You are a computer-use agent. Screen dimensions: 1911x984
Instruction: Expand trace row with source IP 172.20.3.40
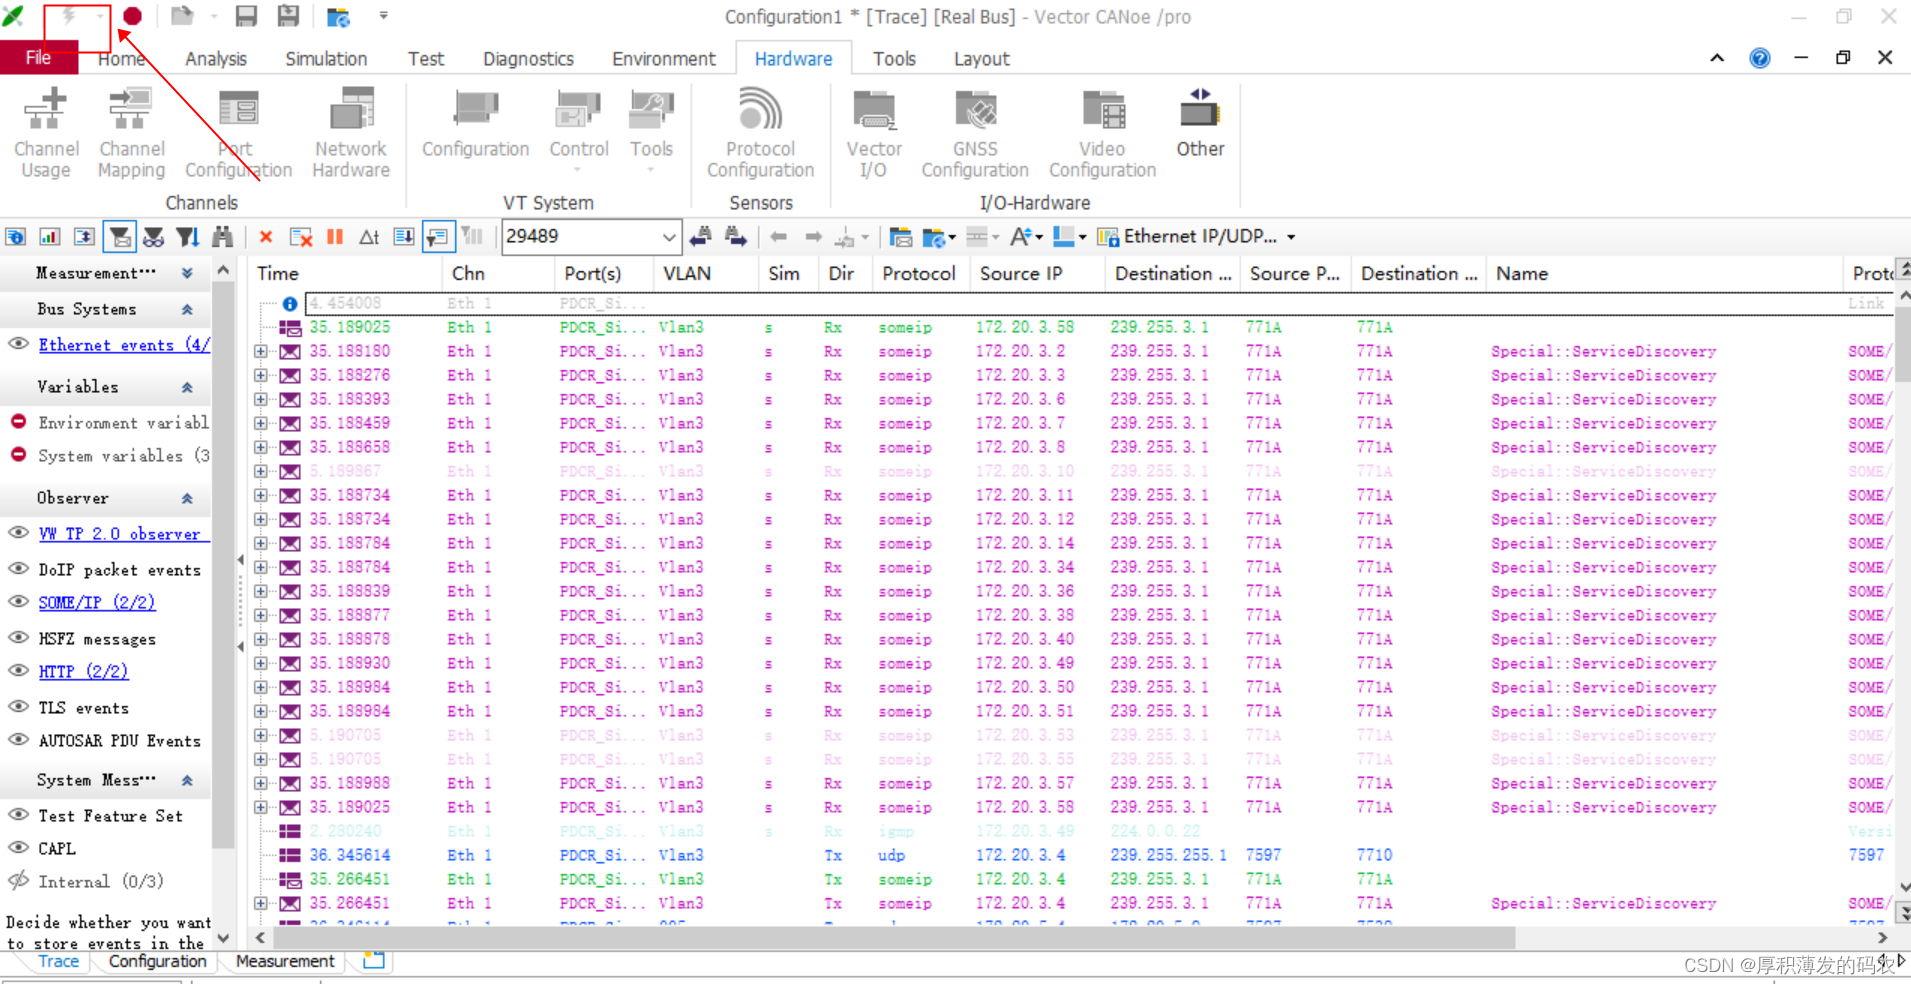[x=261, y=639]
